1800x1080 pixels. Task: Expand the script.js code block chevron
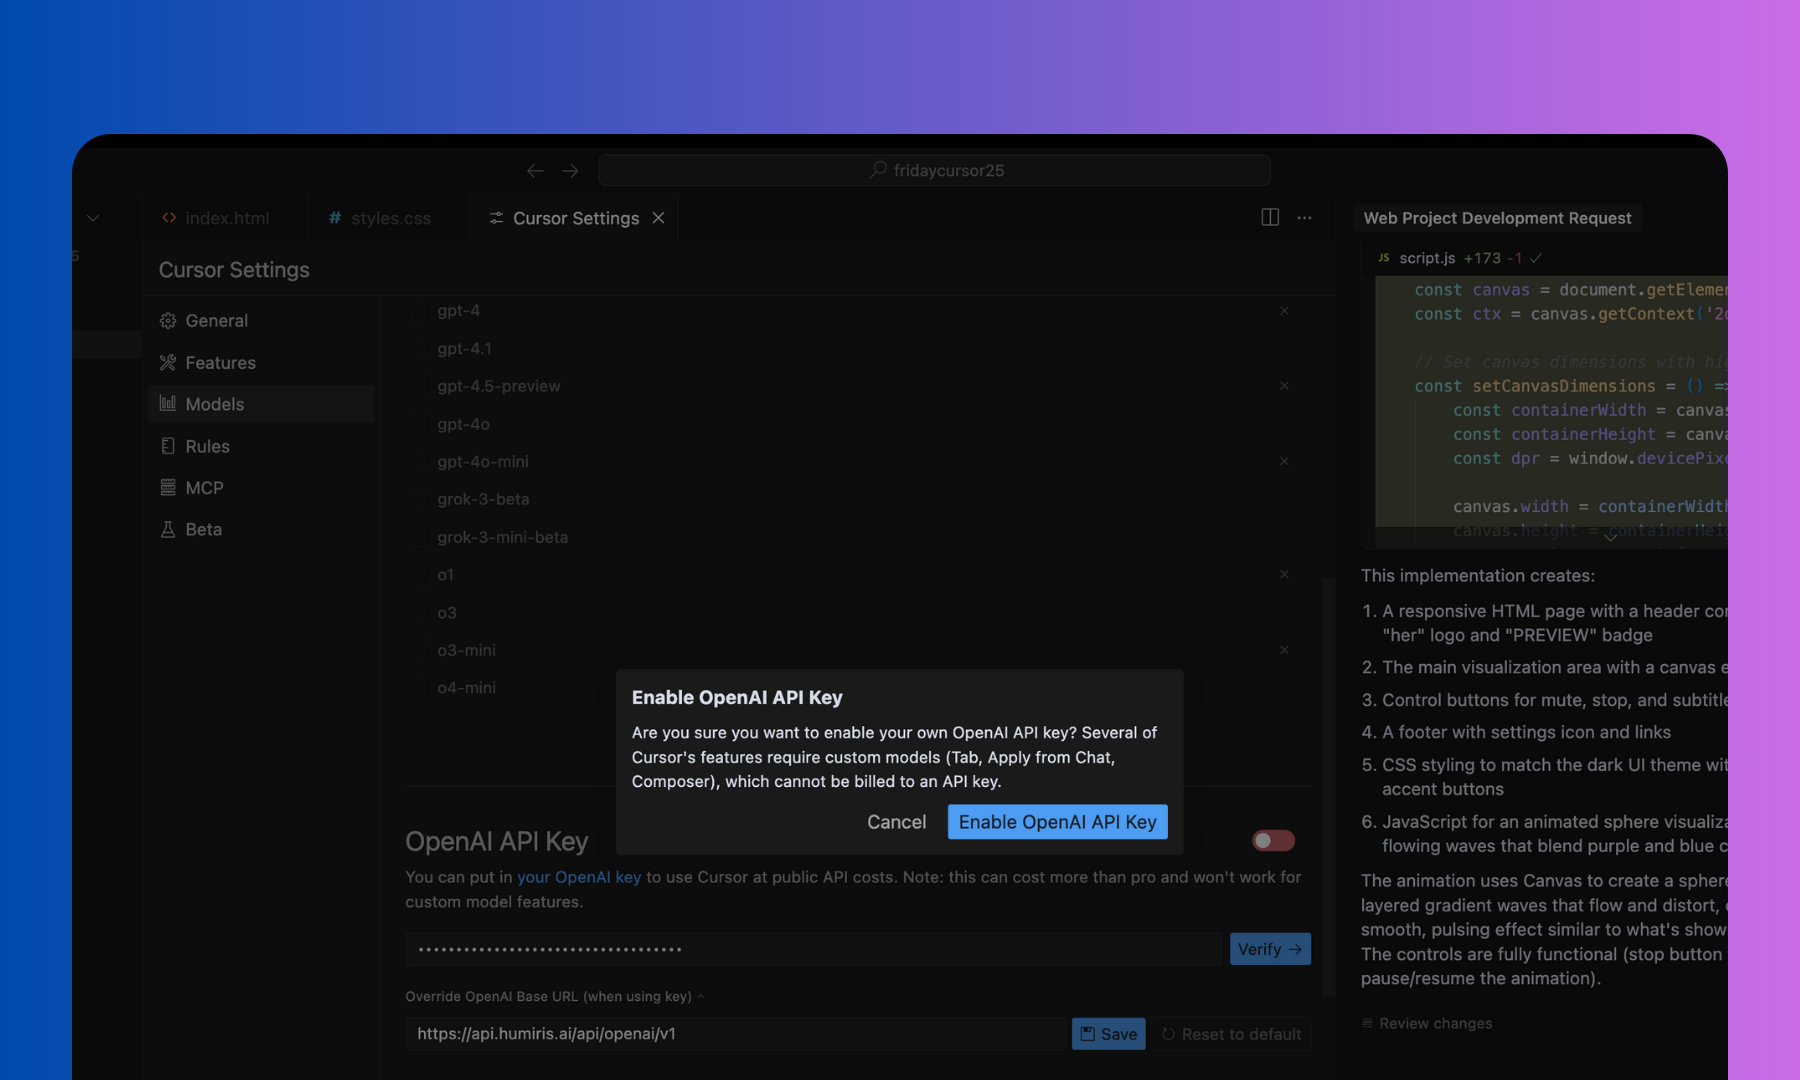click(x=1610, y=538)
